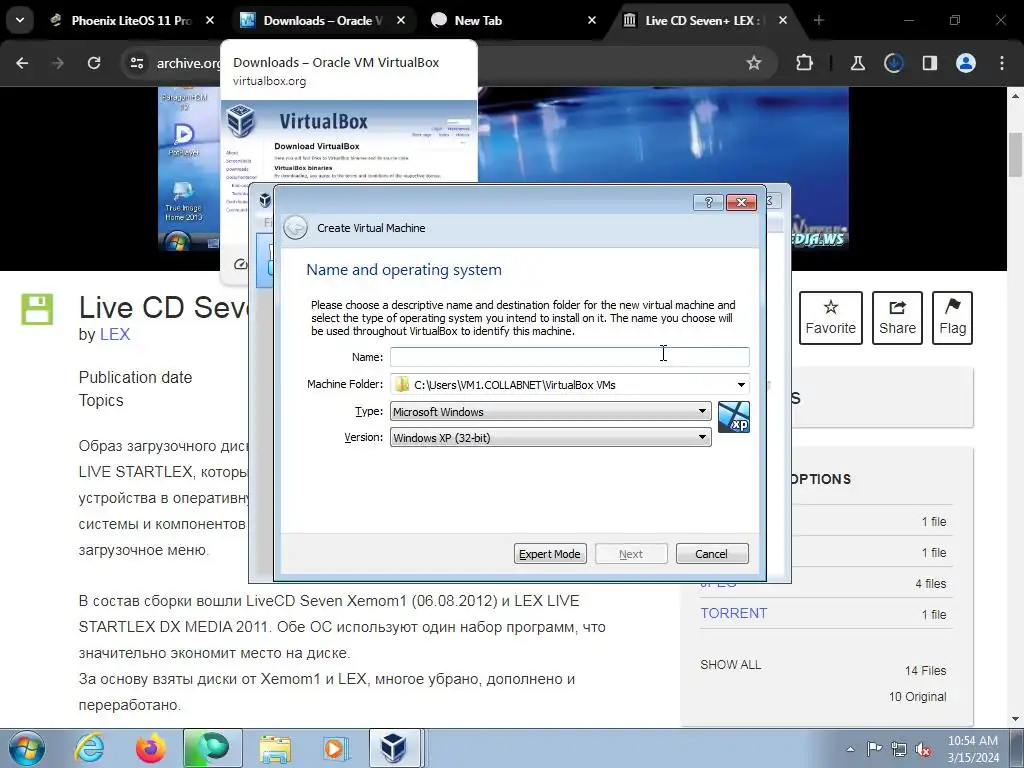Click the '14 Files' count text
The width and height of the screenshot is (1024, 768).
(x=925, y=671)
